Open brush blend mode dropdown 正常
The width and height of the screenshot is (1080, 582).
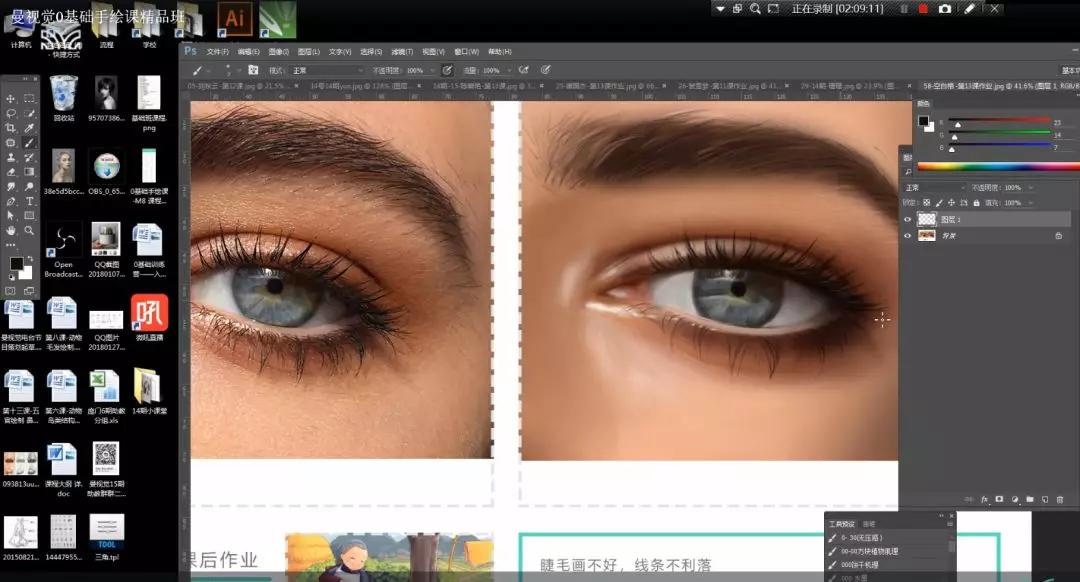(327, 70)
